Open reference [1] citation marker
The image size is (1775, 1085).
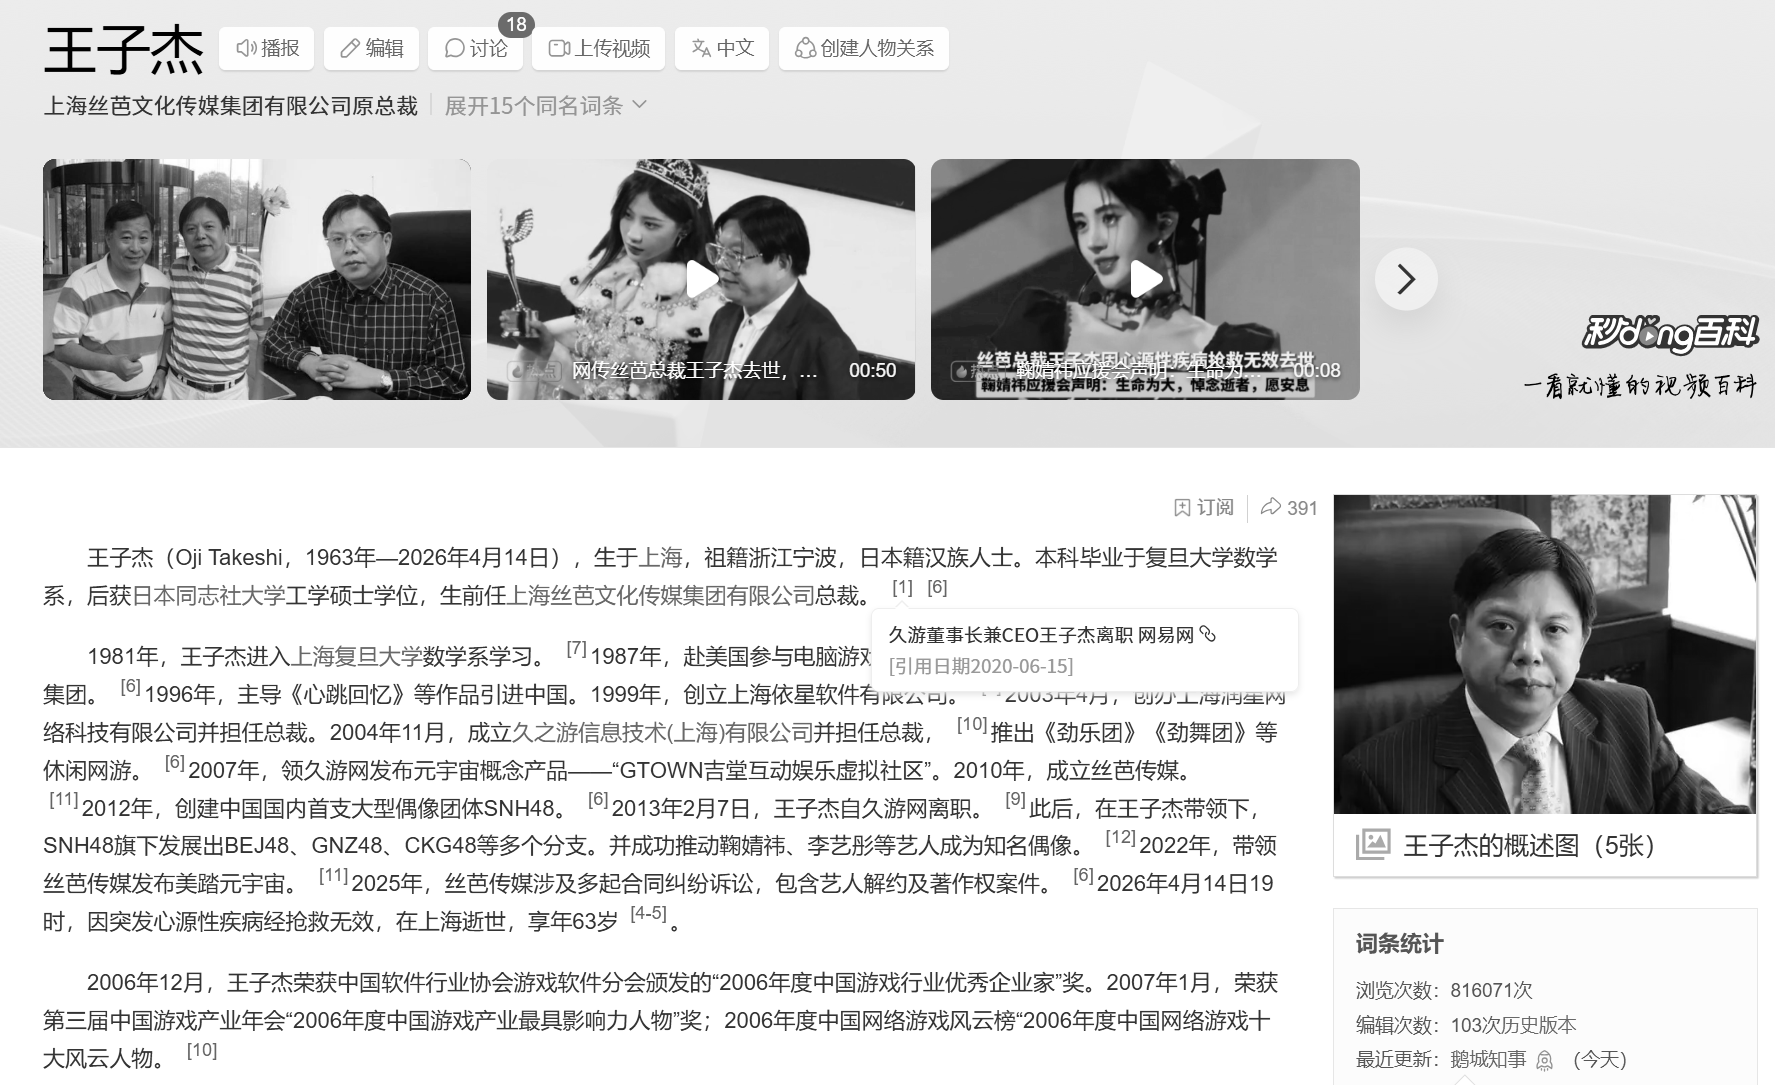pos(902,588)
